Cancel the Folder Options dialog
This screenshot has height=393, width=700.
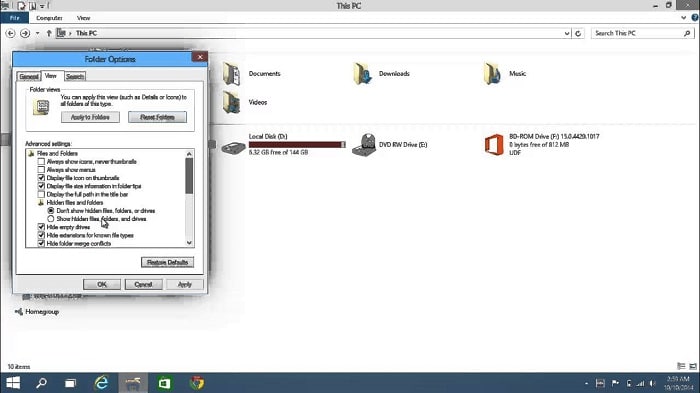pyautogui.click(x=143, y=284)
